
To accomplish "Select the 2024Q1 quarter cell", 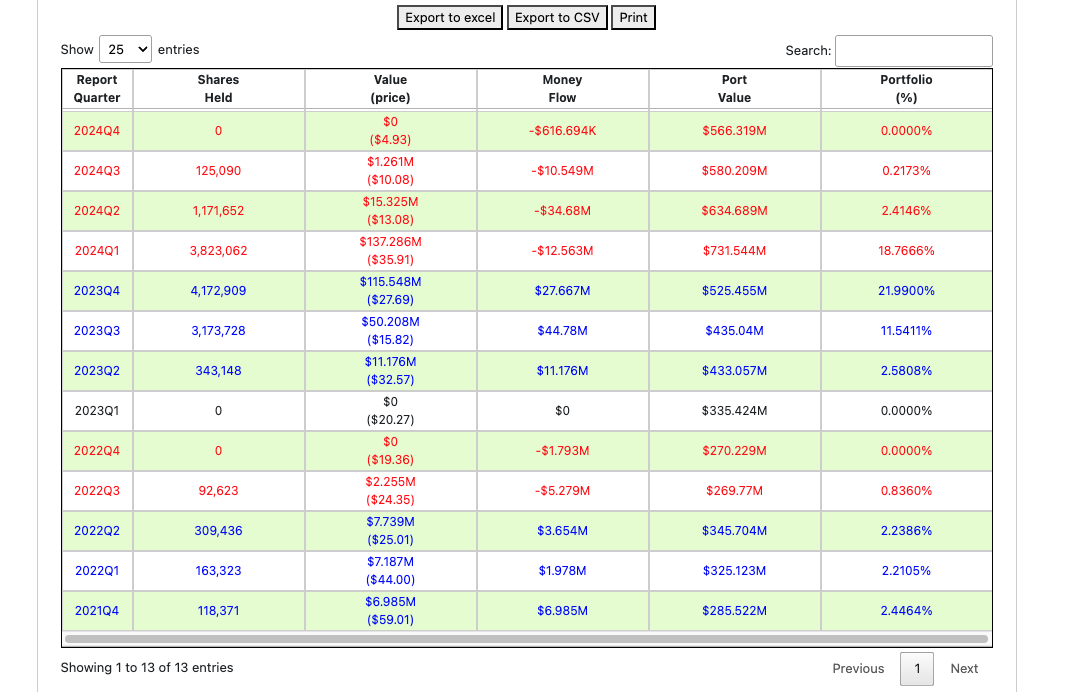I will pyautogui.click(x=97, y=251).
